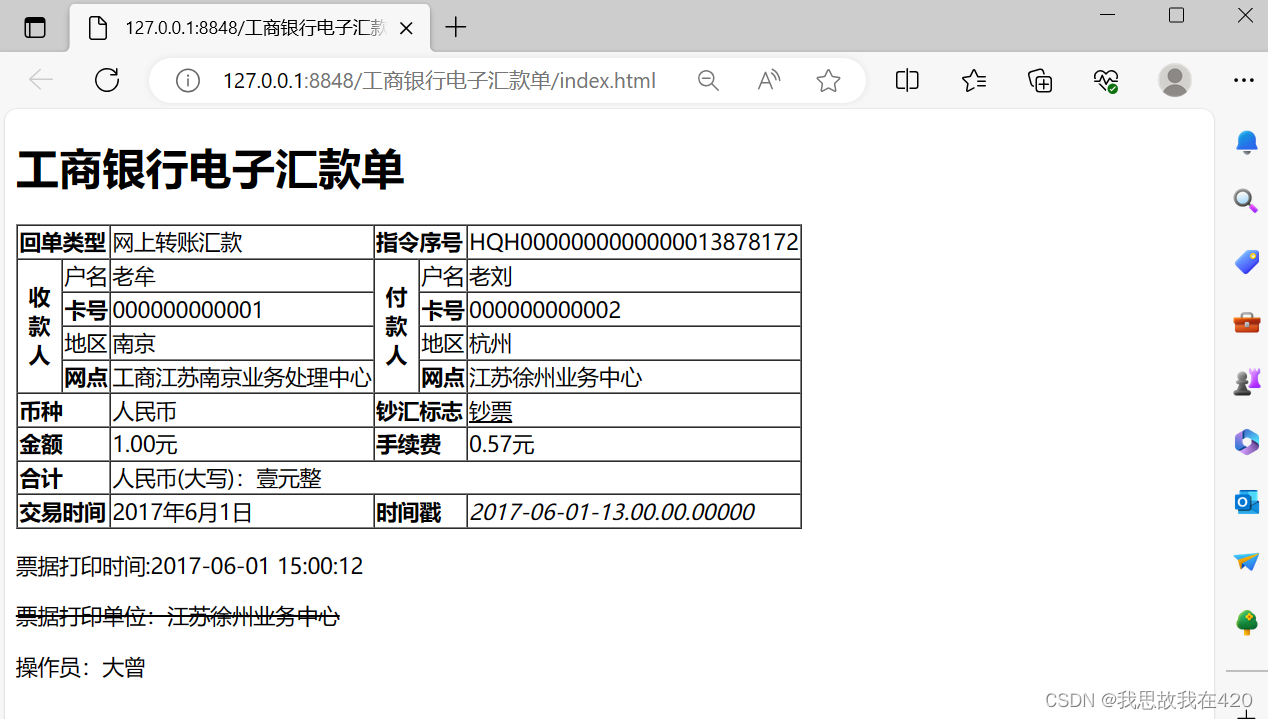Open a new browser tab
This screenshot has width=1268, height=719.
[x=455, y=27]
